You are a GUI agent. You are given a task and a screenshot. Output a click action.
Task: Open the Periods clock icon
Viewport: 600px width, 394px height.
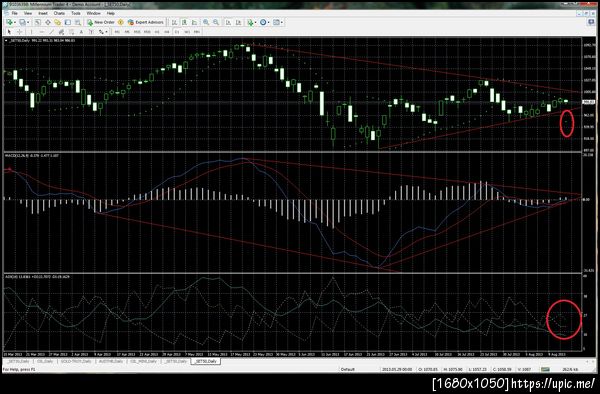click(263, 22)
